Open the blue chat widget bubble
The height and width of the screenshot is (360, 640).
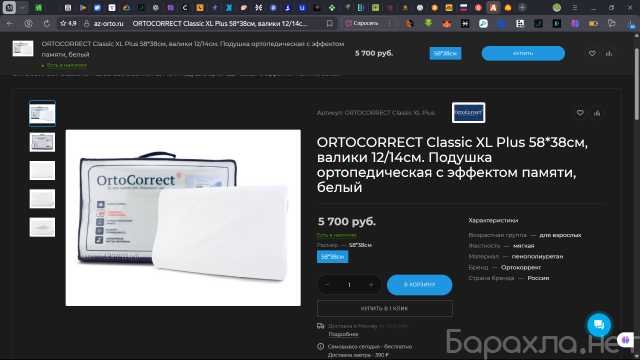599,324
